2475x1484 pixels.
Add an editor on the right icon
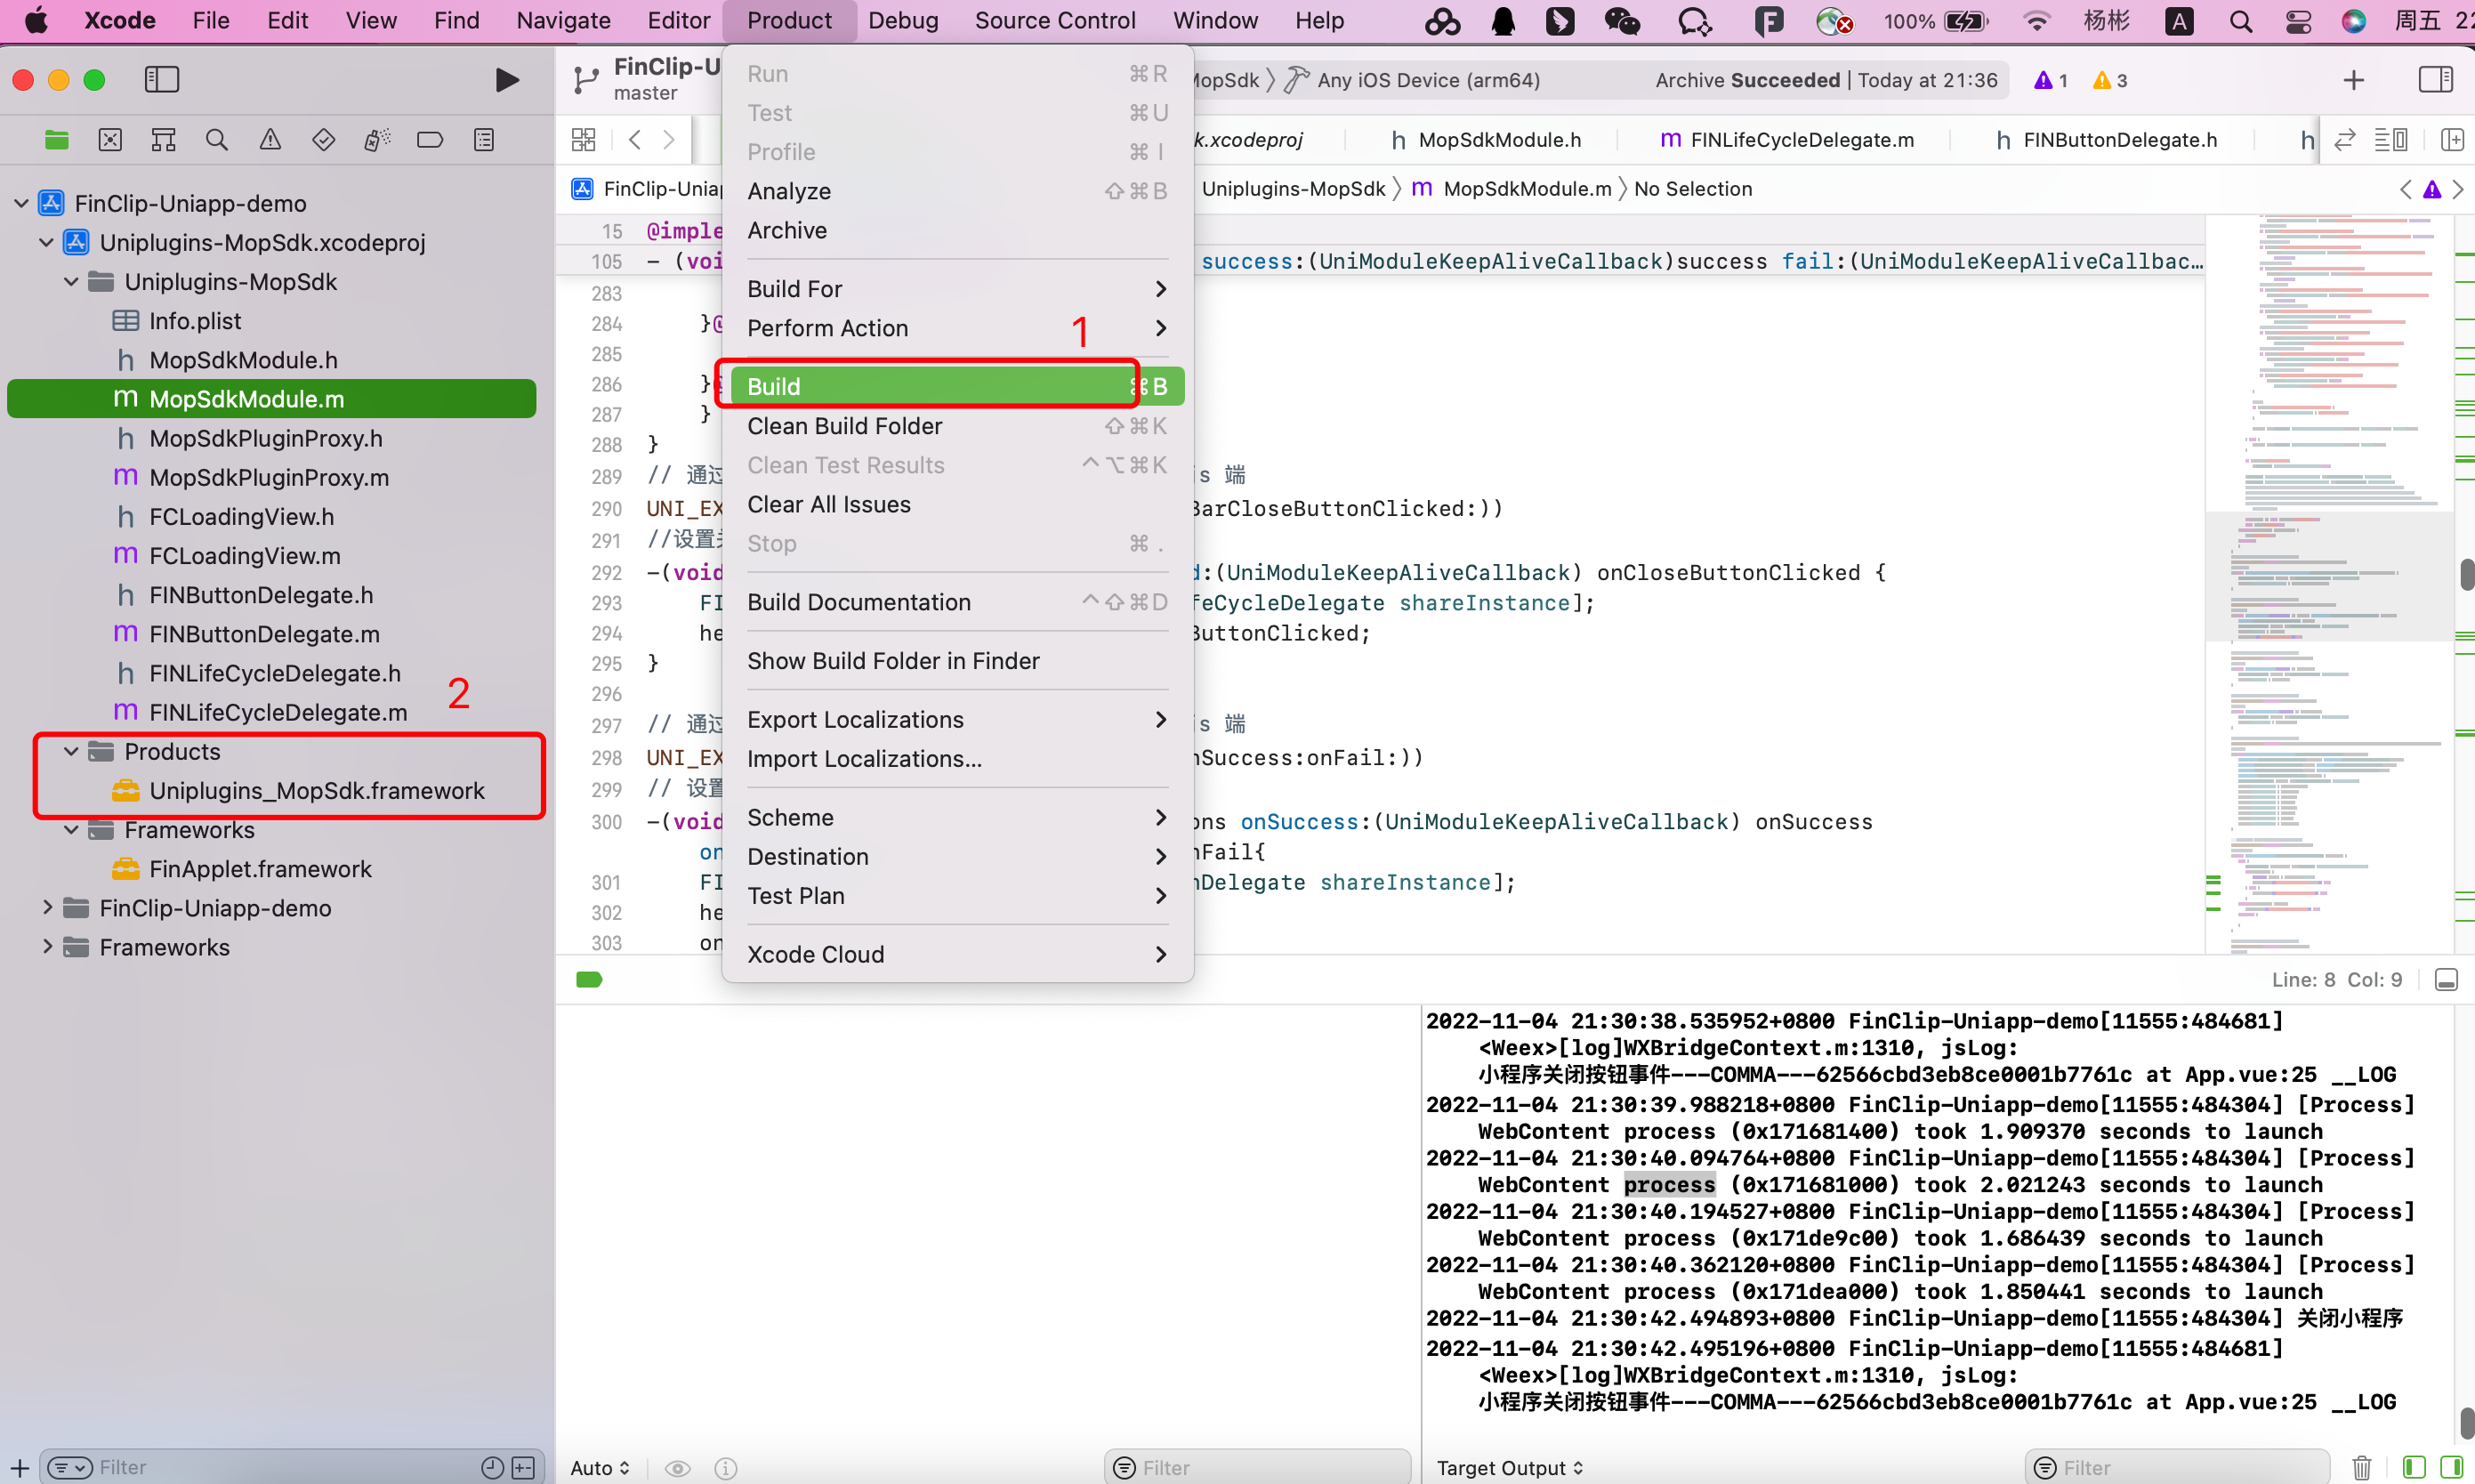pos(2452,140)
